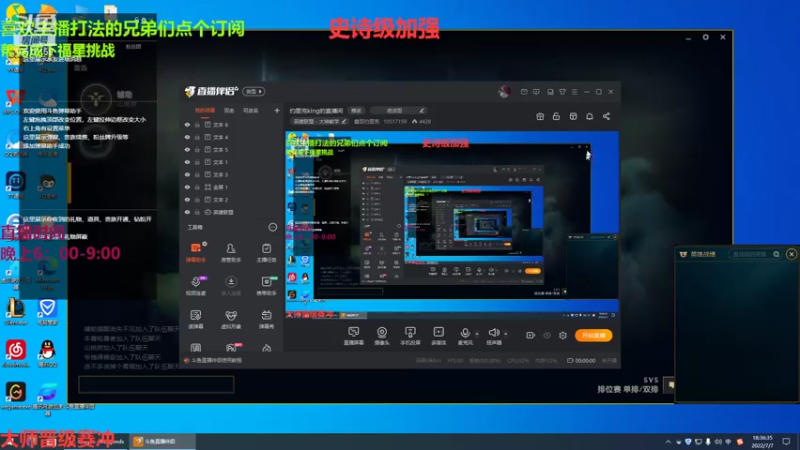
Task: Toggle visibility eye for 文本 6 layer
Action: (187, 124)
